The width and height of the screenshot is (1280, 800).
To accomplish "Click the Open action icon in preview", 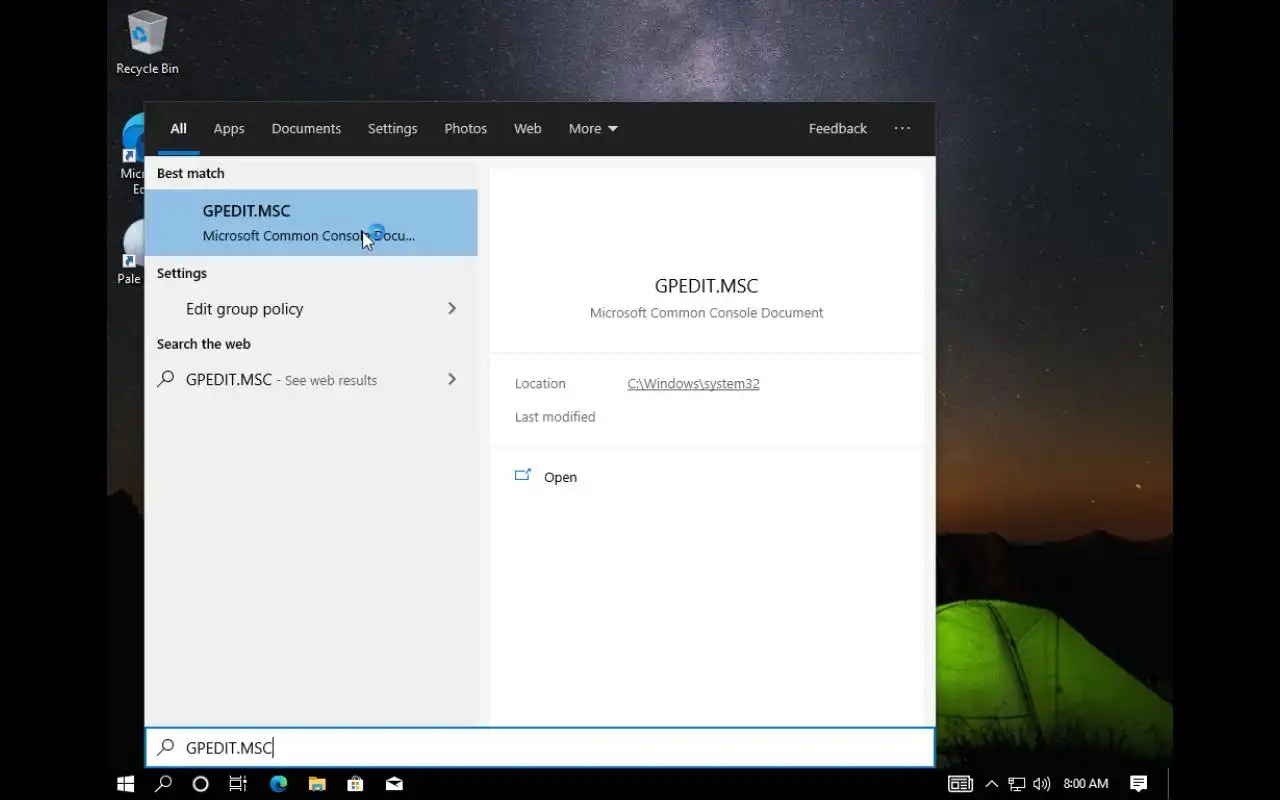I will pos(522,476).
